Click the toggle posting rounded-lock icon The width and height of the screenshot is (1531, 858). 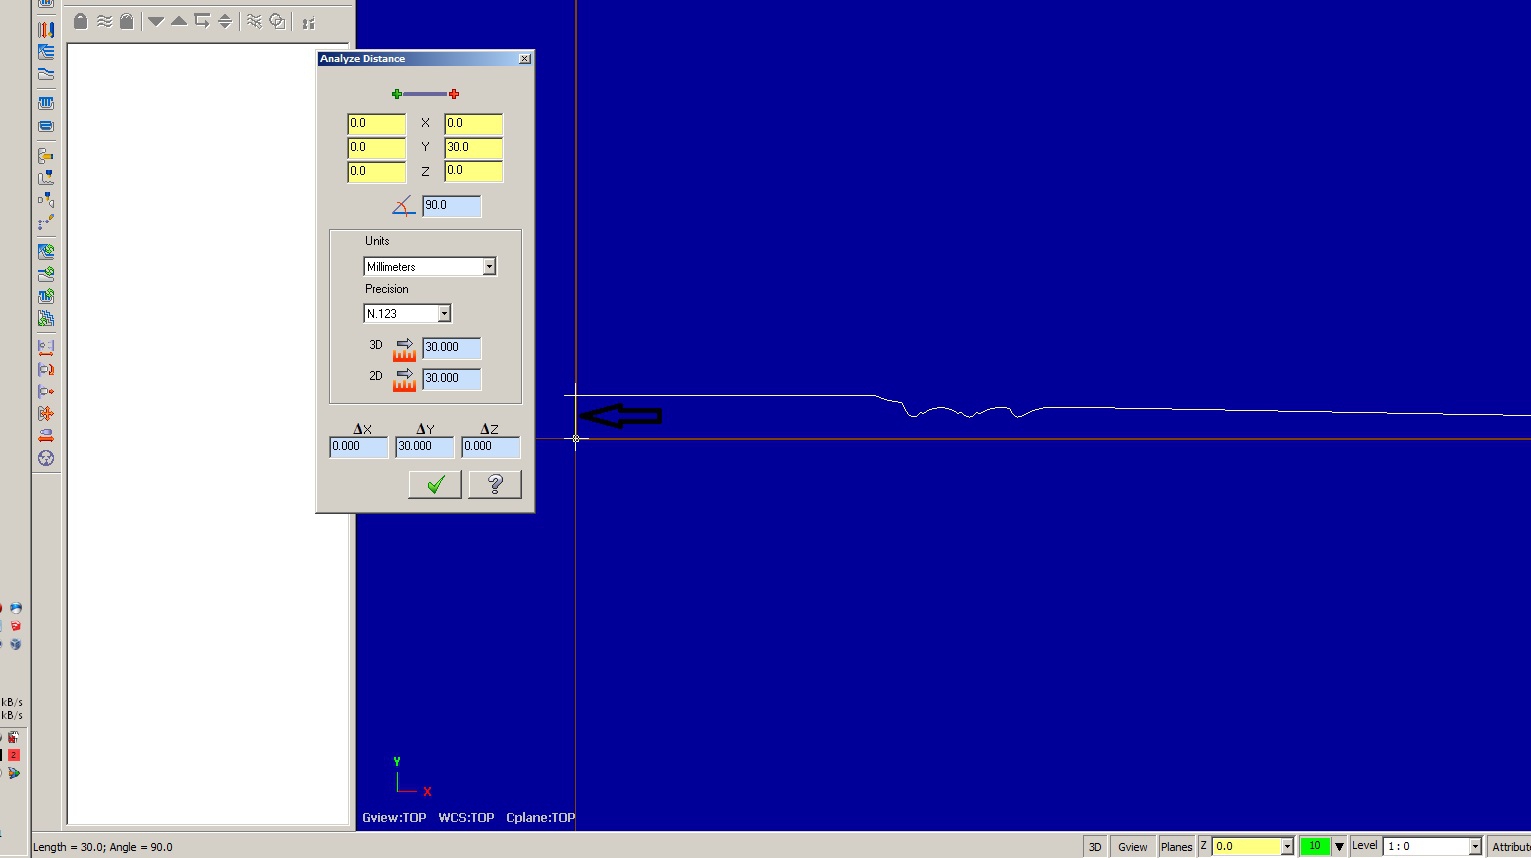point(127,21)
